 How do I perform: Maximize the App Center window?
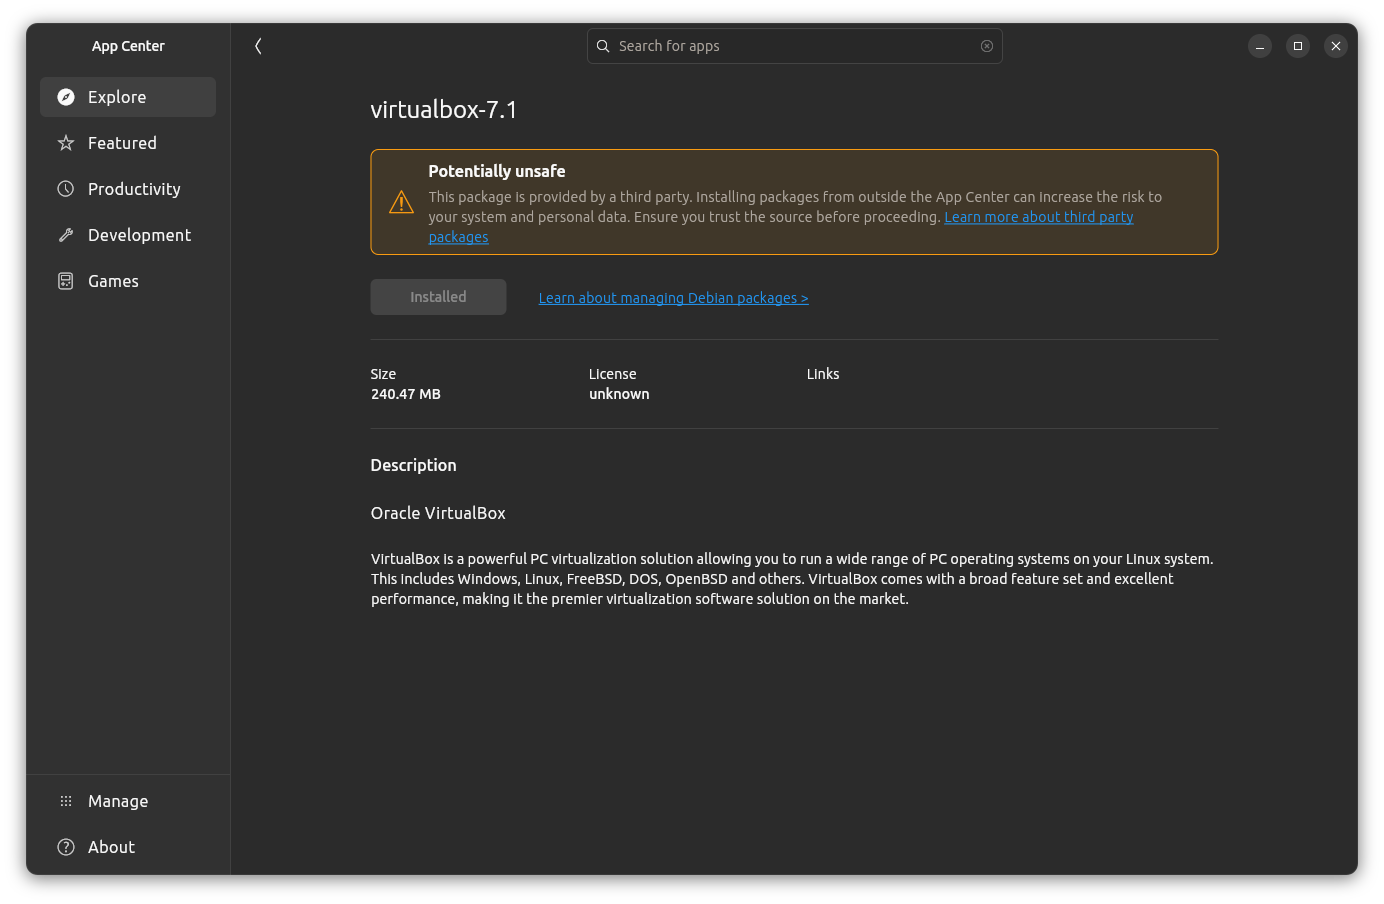tap(1298, 46)
